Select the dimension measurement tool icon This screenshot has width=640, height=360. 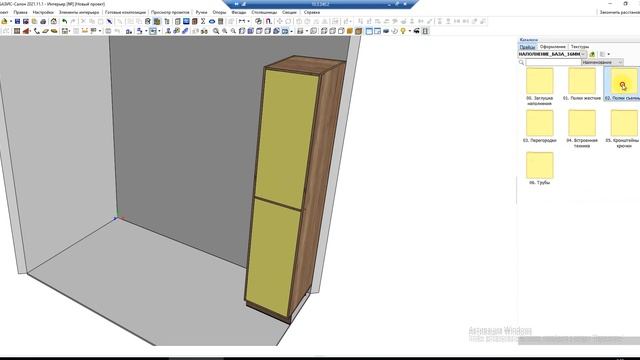click(x=242, y=21)
